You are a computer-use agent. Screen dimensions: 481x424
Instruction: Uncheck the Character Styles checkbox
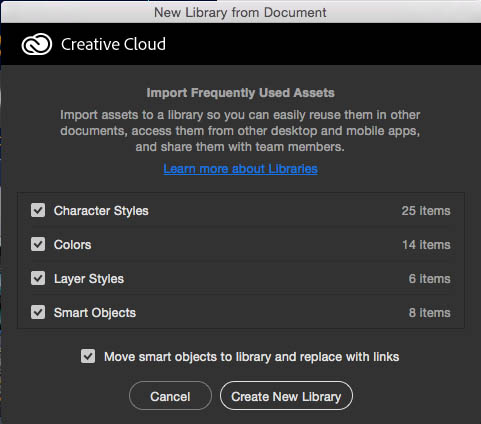click(x=38, y=210)
